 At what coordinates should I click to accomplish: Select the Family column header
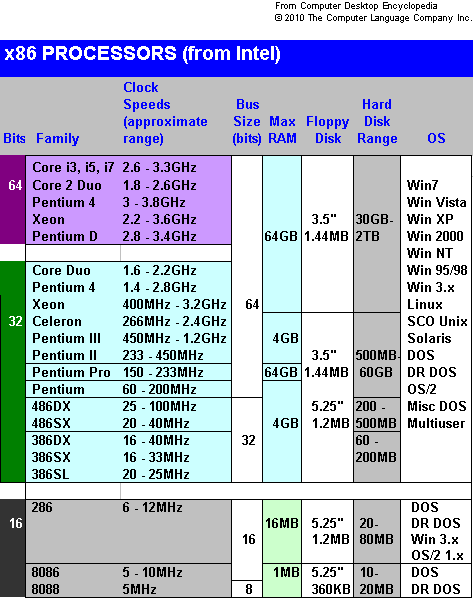[x=58, y=138]
